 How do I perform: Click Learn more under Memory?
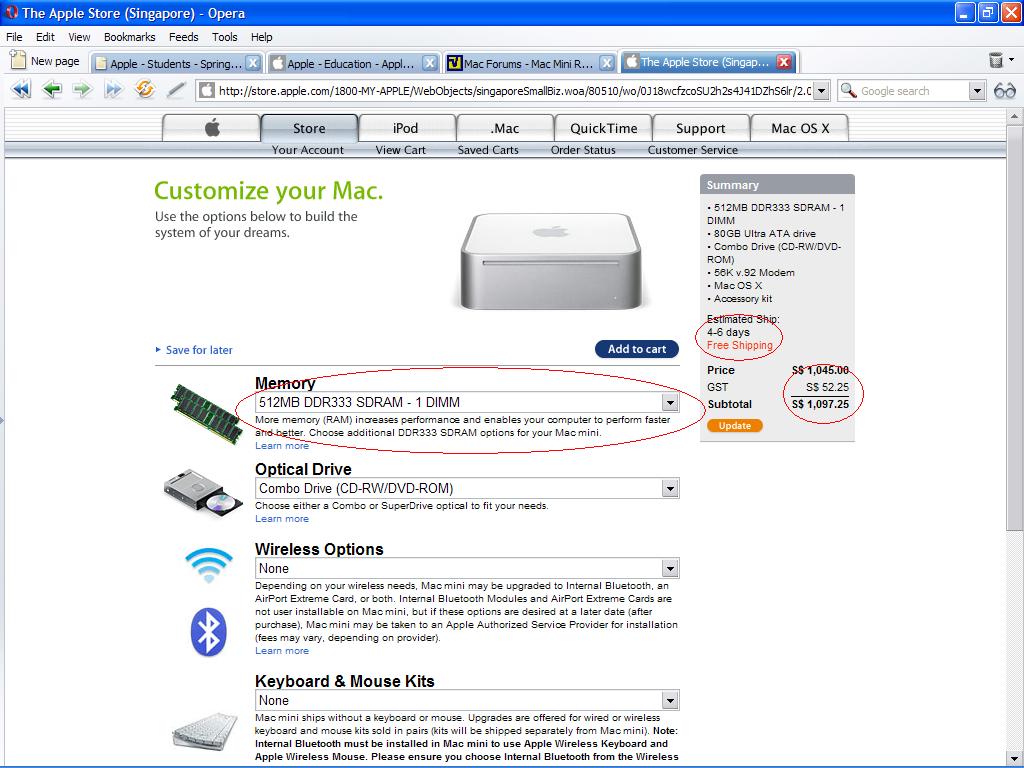(x=282, y=445)
